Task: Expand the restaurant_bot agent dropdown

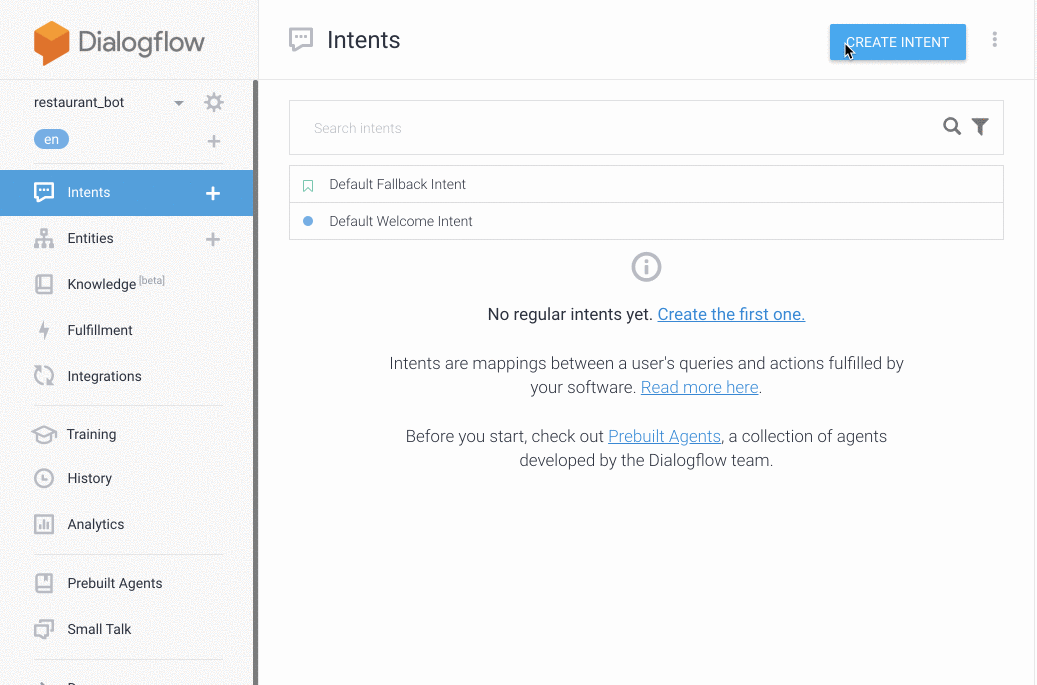Action: [179, 103]
